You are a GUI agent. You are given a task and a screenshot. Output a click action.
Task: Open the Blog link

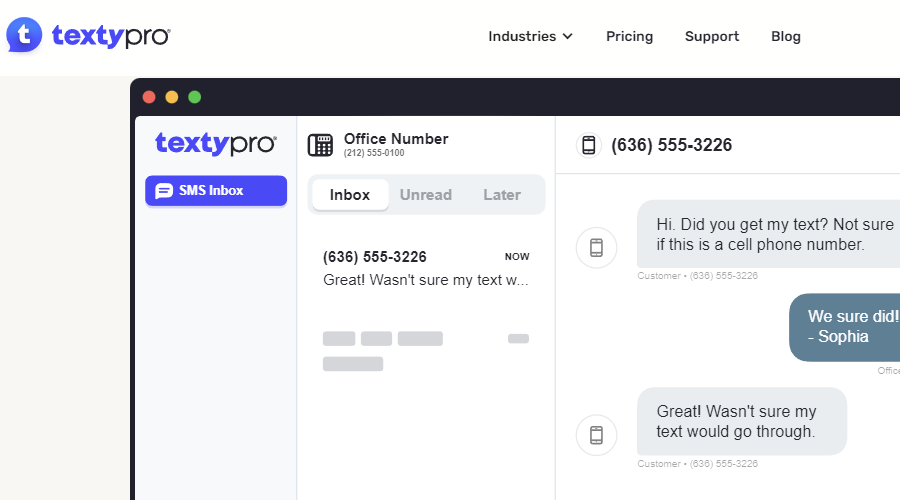pos(786,36)
